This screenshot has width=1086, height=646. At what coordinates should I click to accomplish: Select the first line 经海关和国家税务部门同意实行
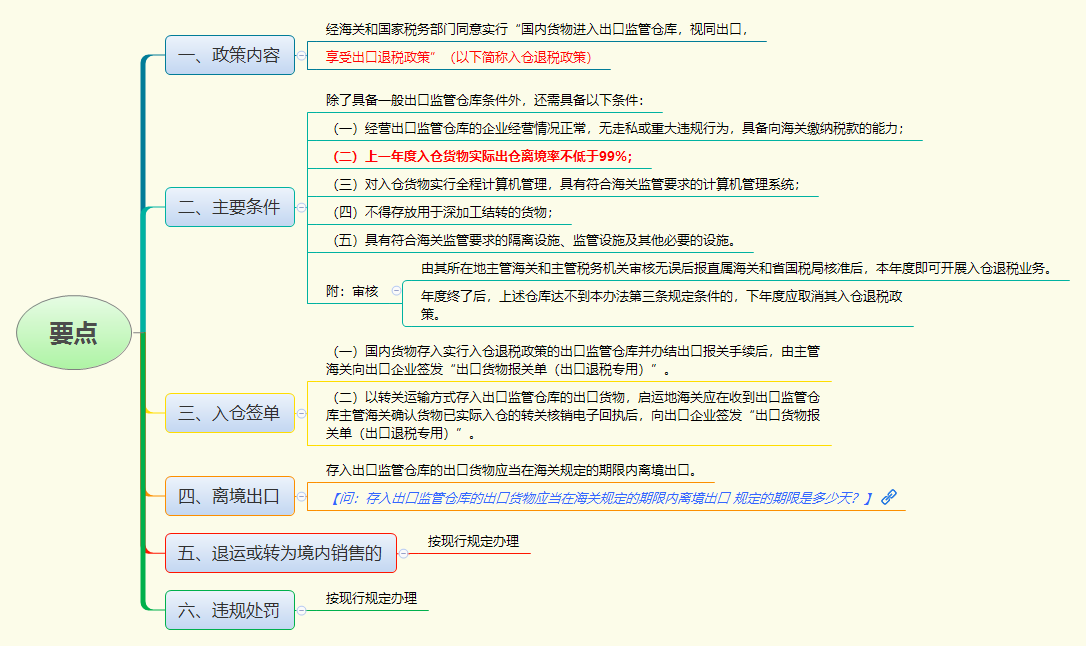point(537,29)
